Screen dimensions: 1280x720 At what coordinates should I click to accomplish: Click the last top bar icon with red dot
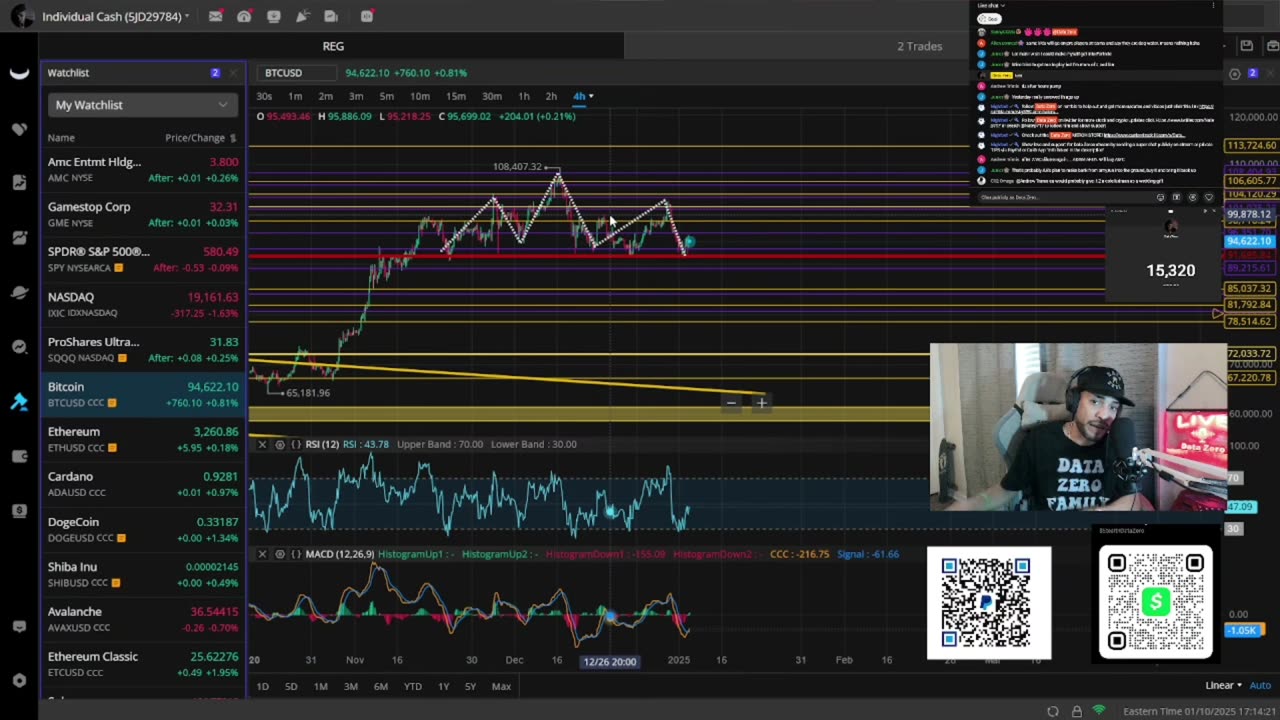point(366,16)
